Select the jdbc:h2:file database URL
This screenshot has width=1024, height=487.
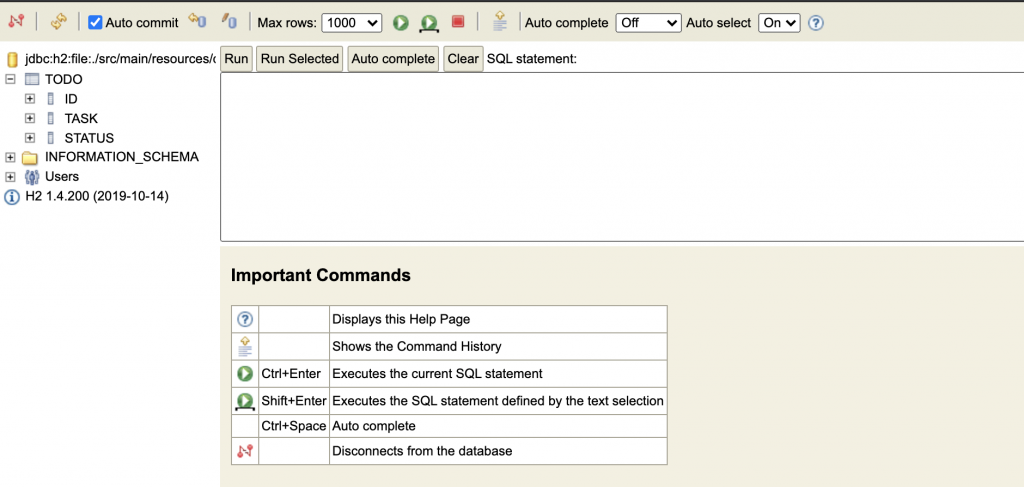(120, 59)
